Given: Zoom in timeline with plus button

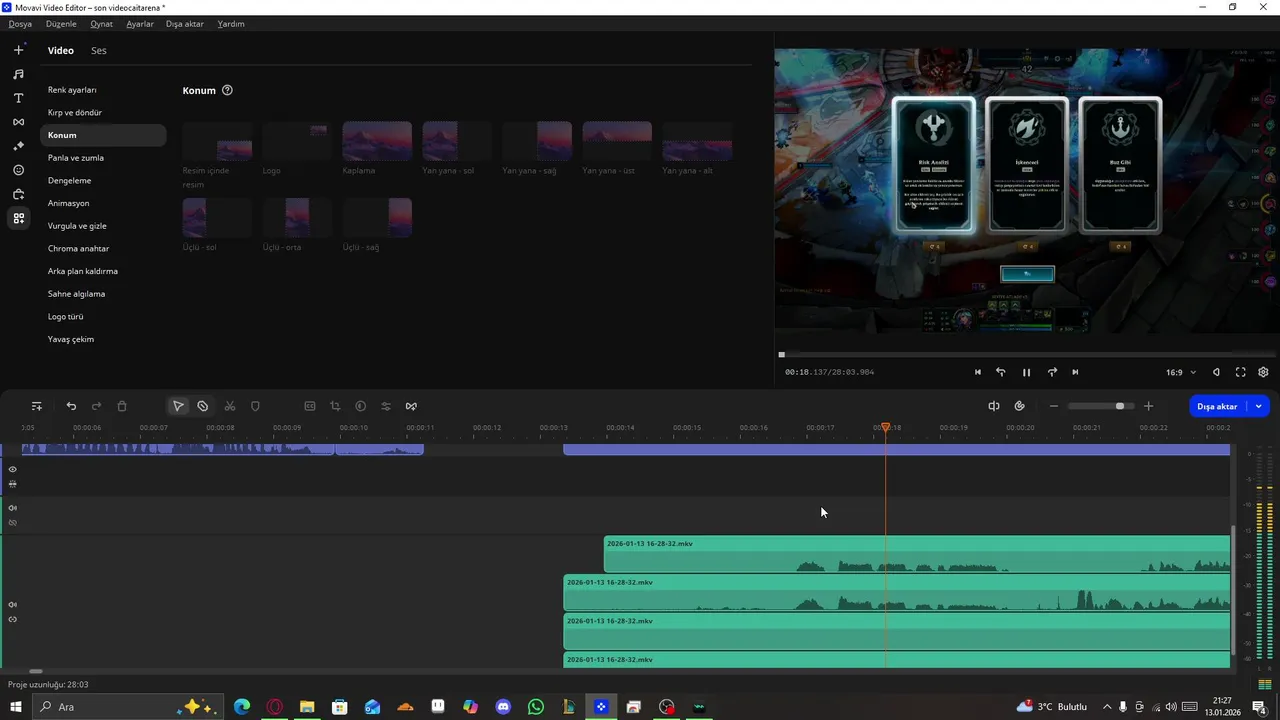Looking at the screenshot, I should pos(1148,406).
